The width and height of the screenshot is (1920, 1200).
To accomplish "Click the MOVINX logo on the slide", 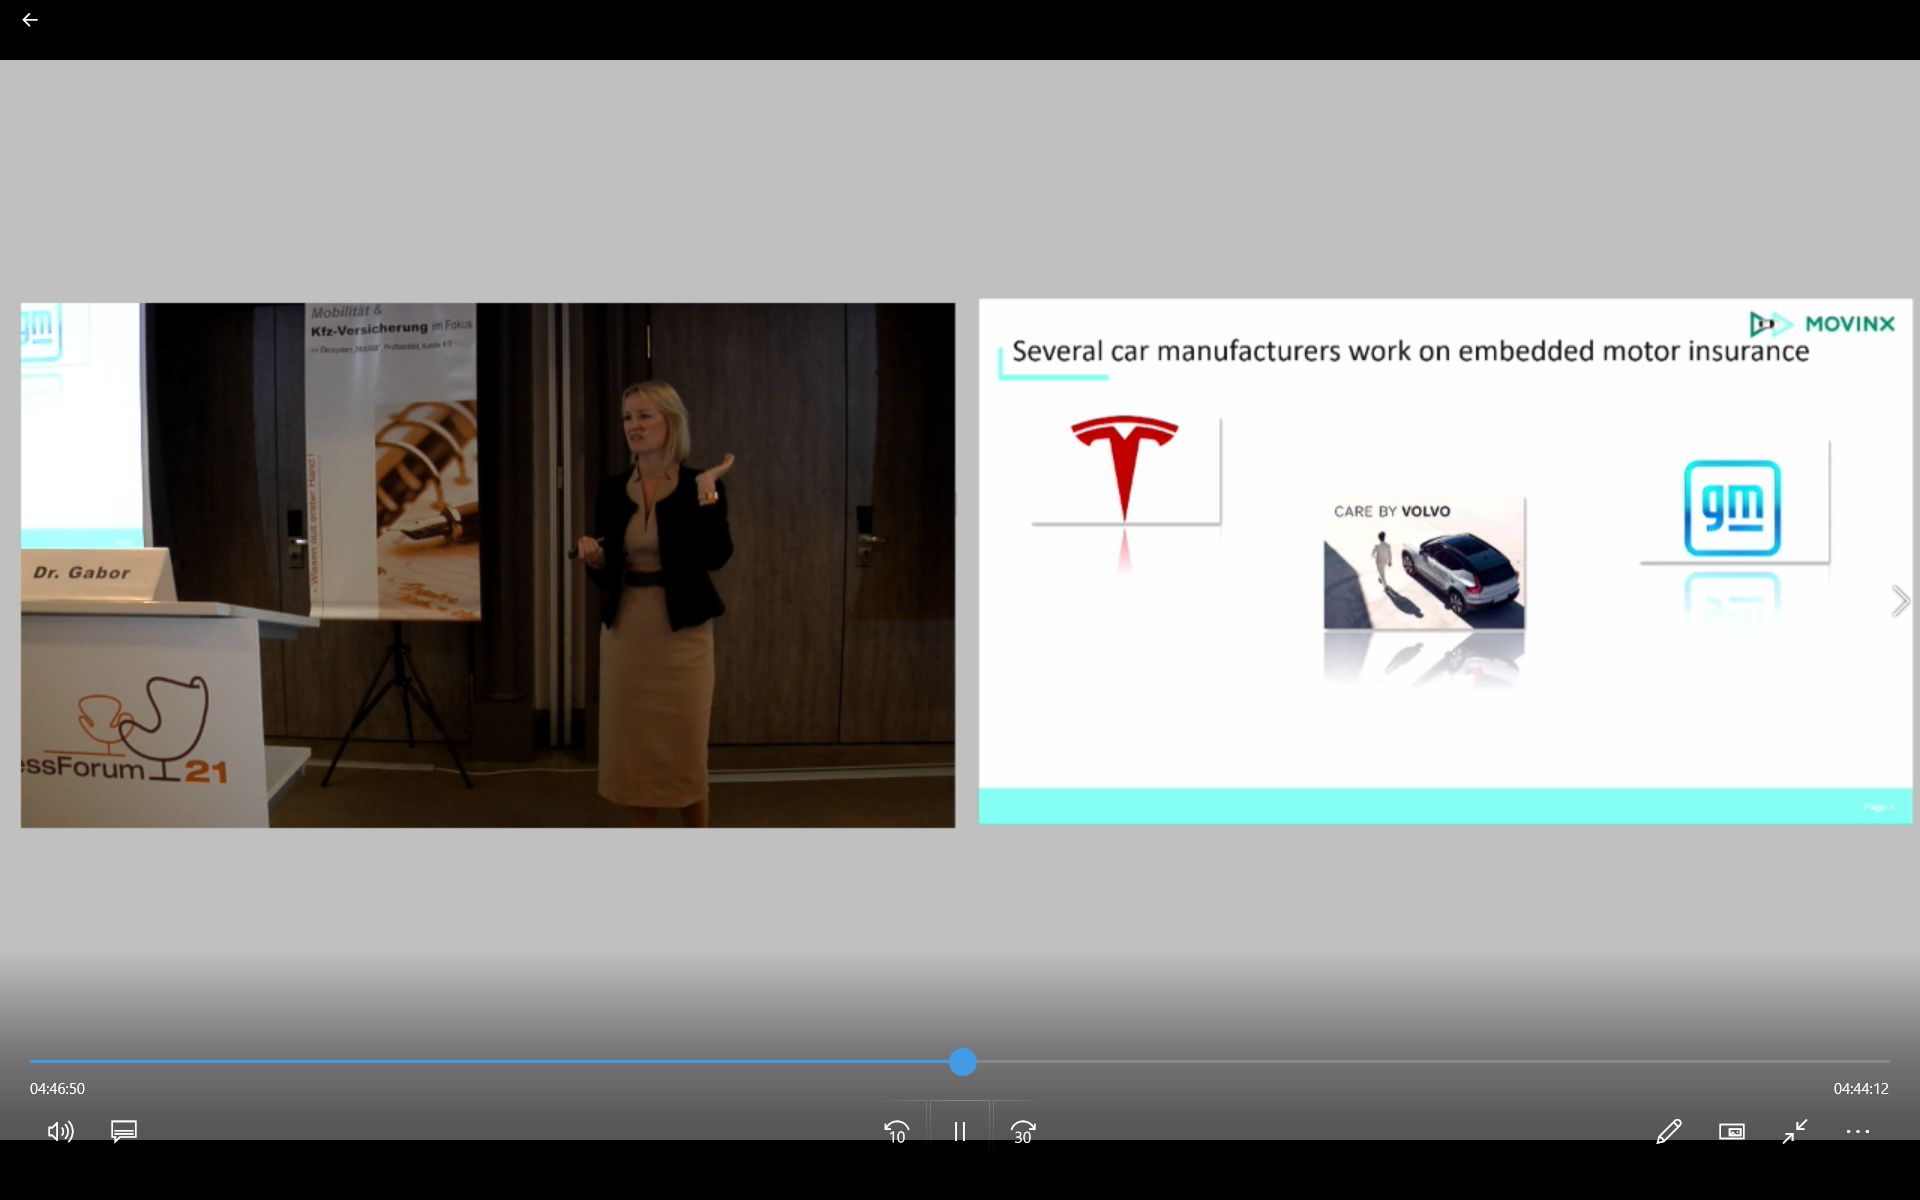I will [x=1822, y=324].
